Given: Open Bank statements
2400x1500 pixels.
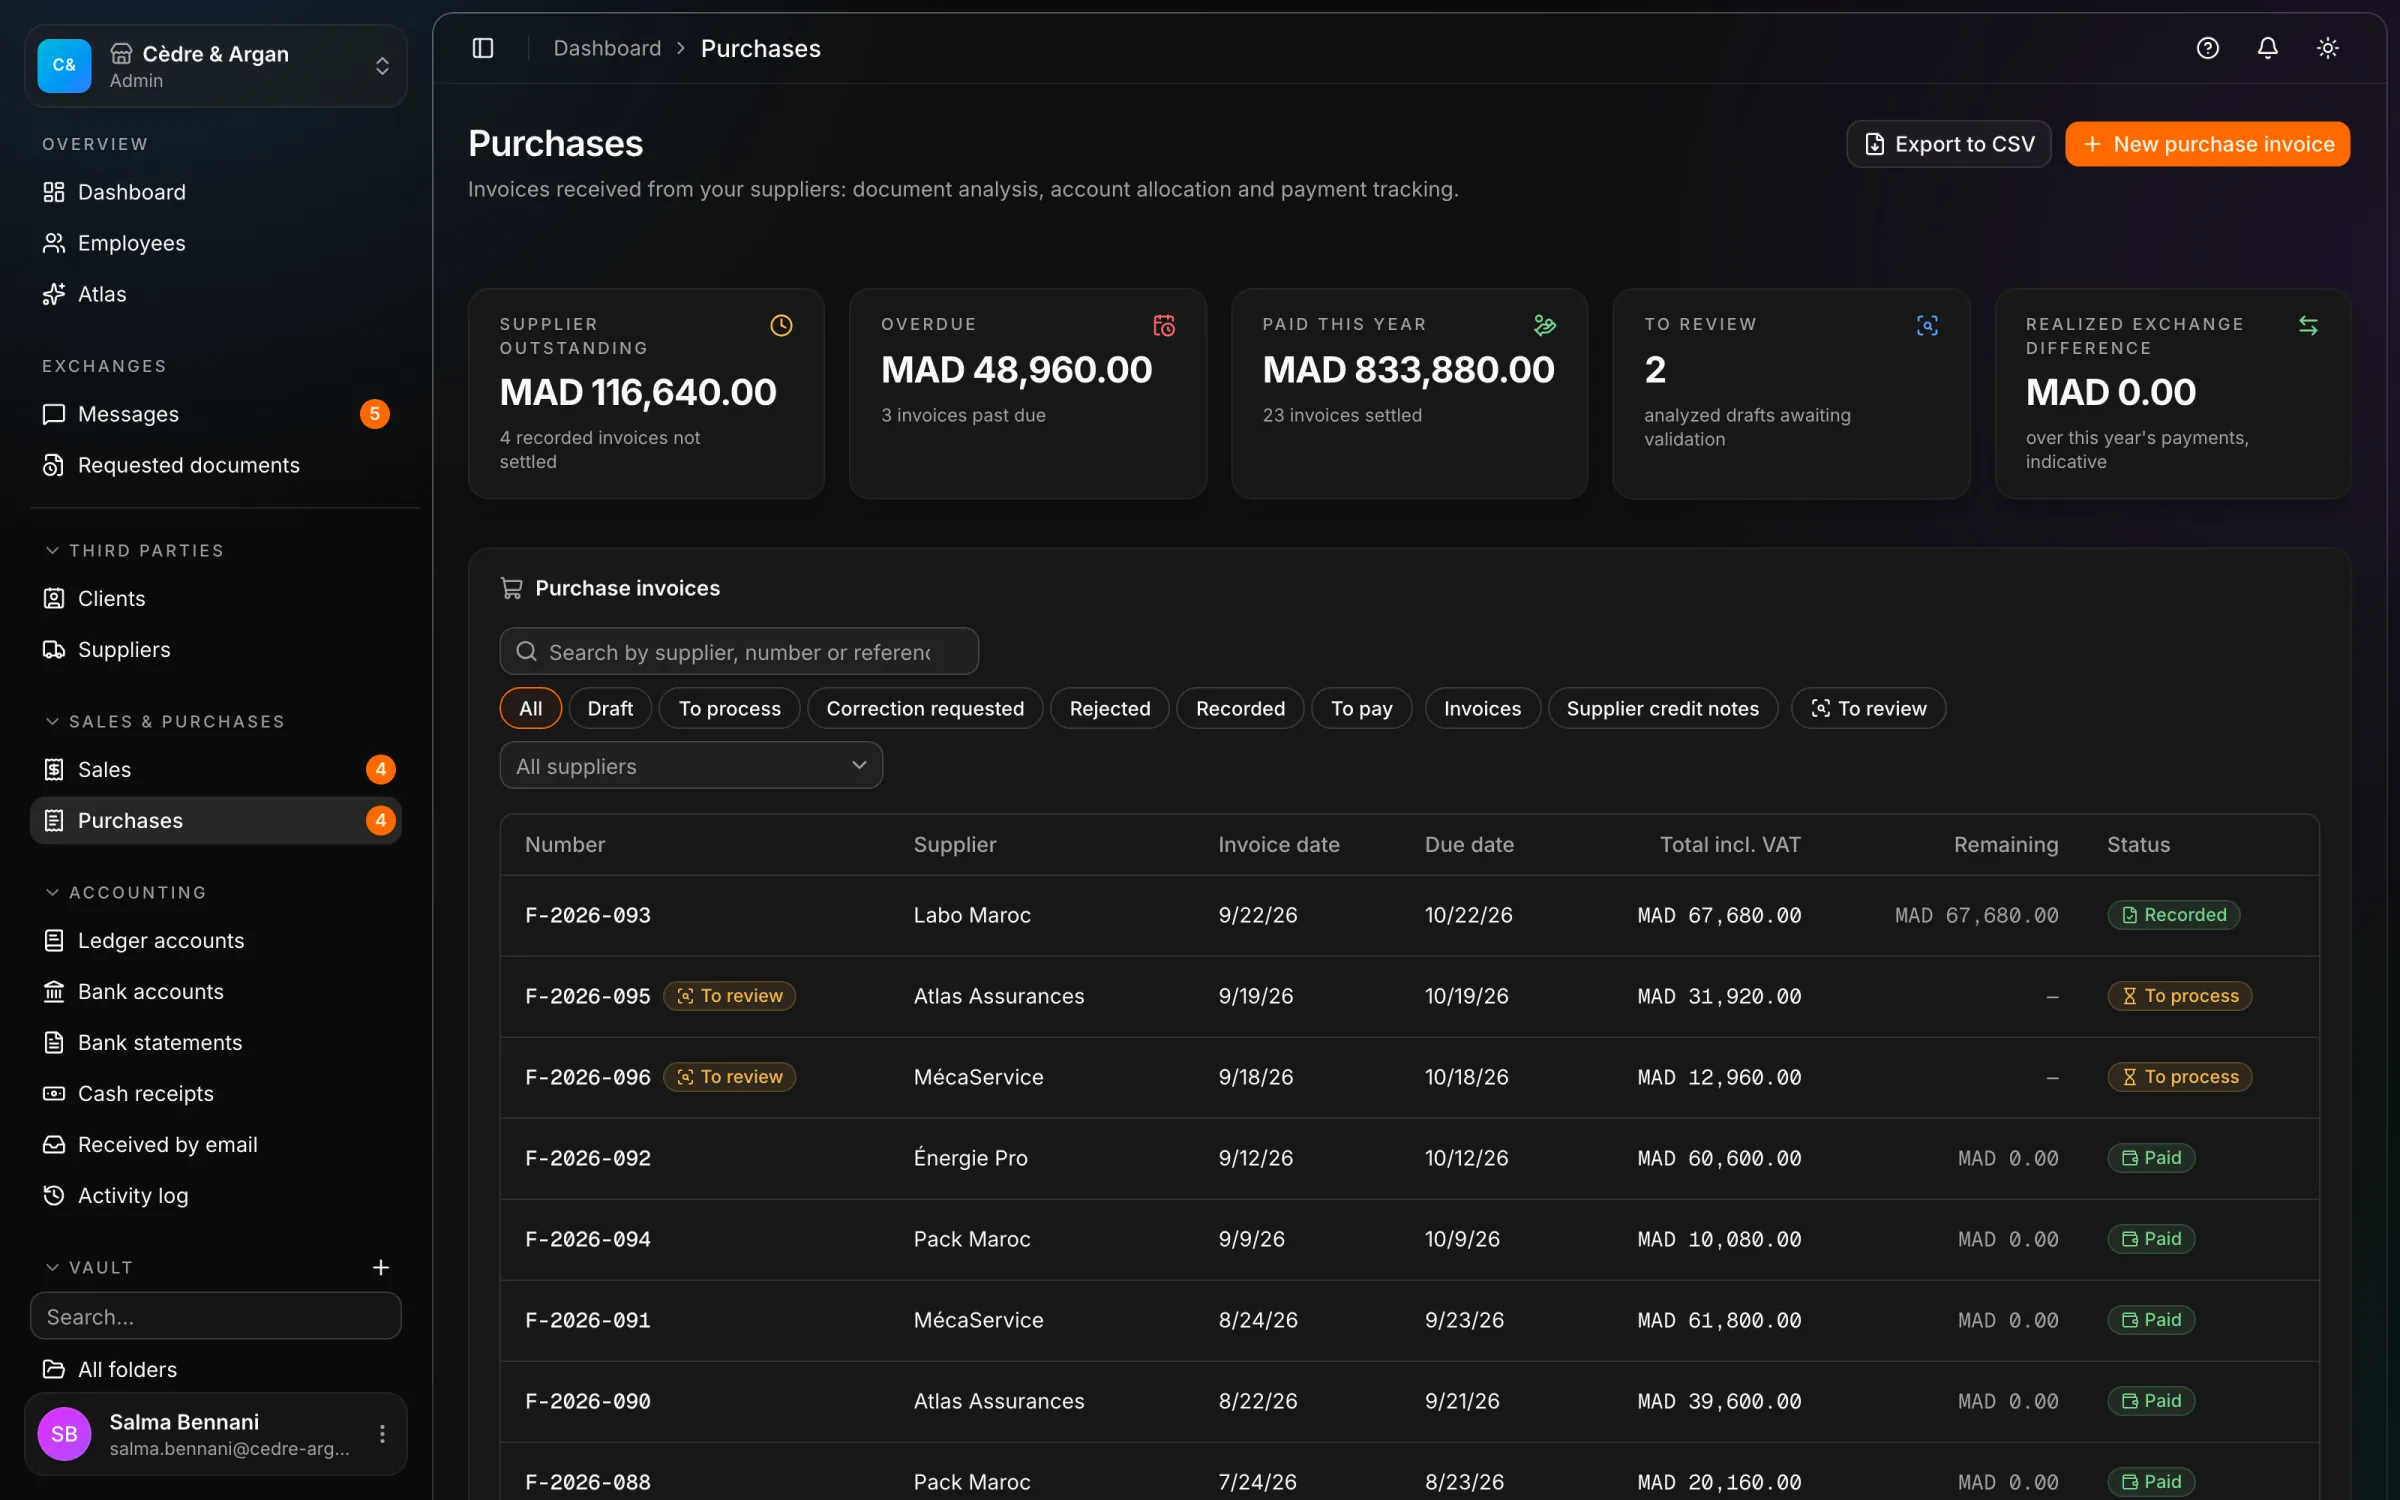Looking at the screenshot, I should click(216, 1042).
